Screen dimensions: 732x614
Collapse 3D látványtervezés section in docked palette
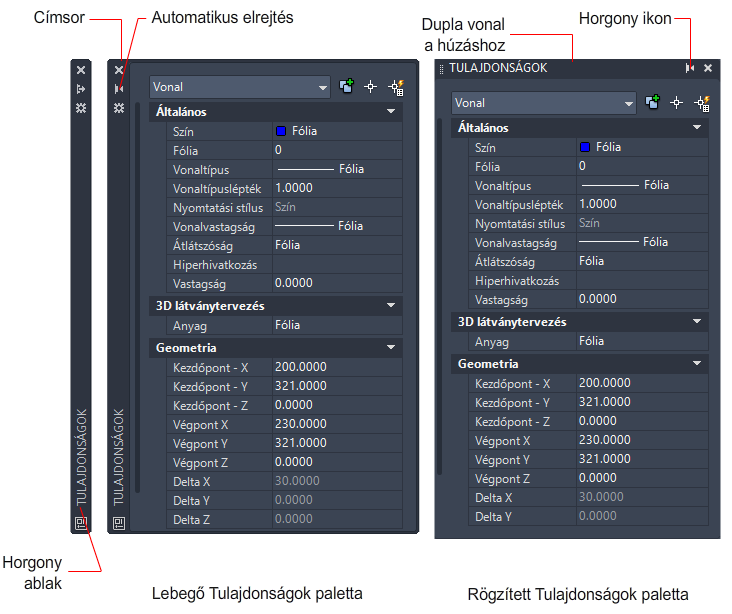pyautogui.click(x=697, y=321)
